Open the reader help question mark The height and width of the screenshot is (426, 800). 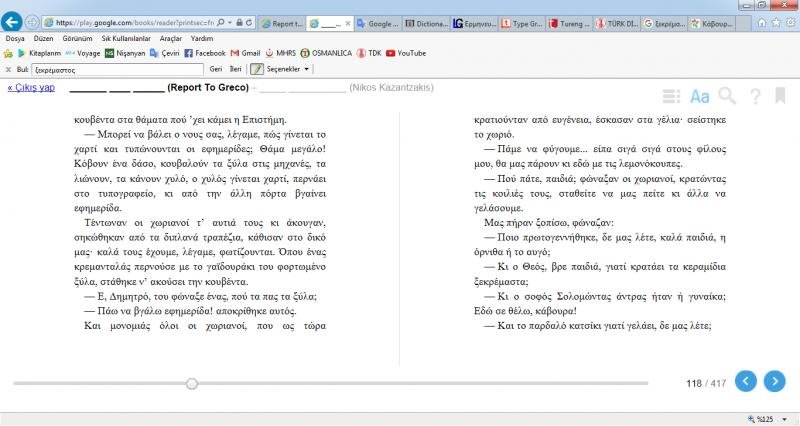[x=755, y=96]
